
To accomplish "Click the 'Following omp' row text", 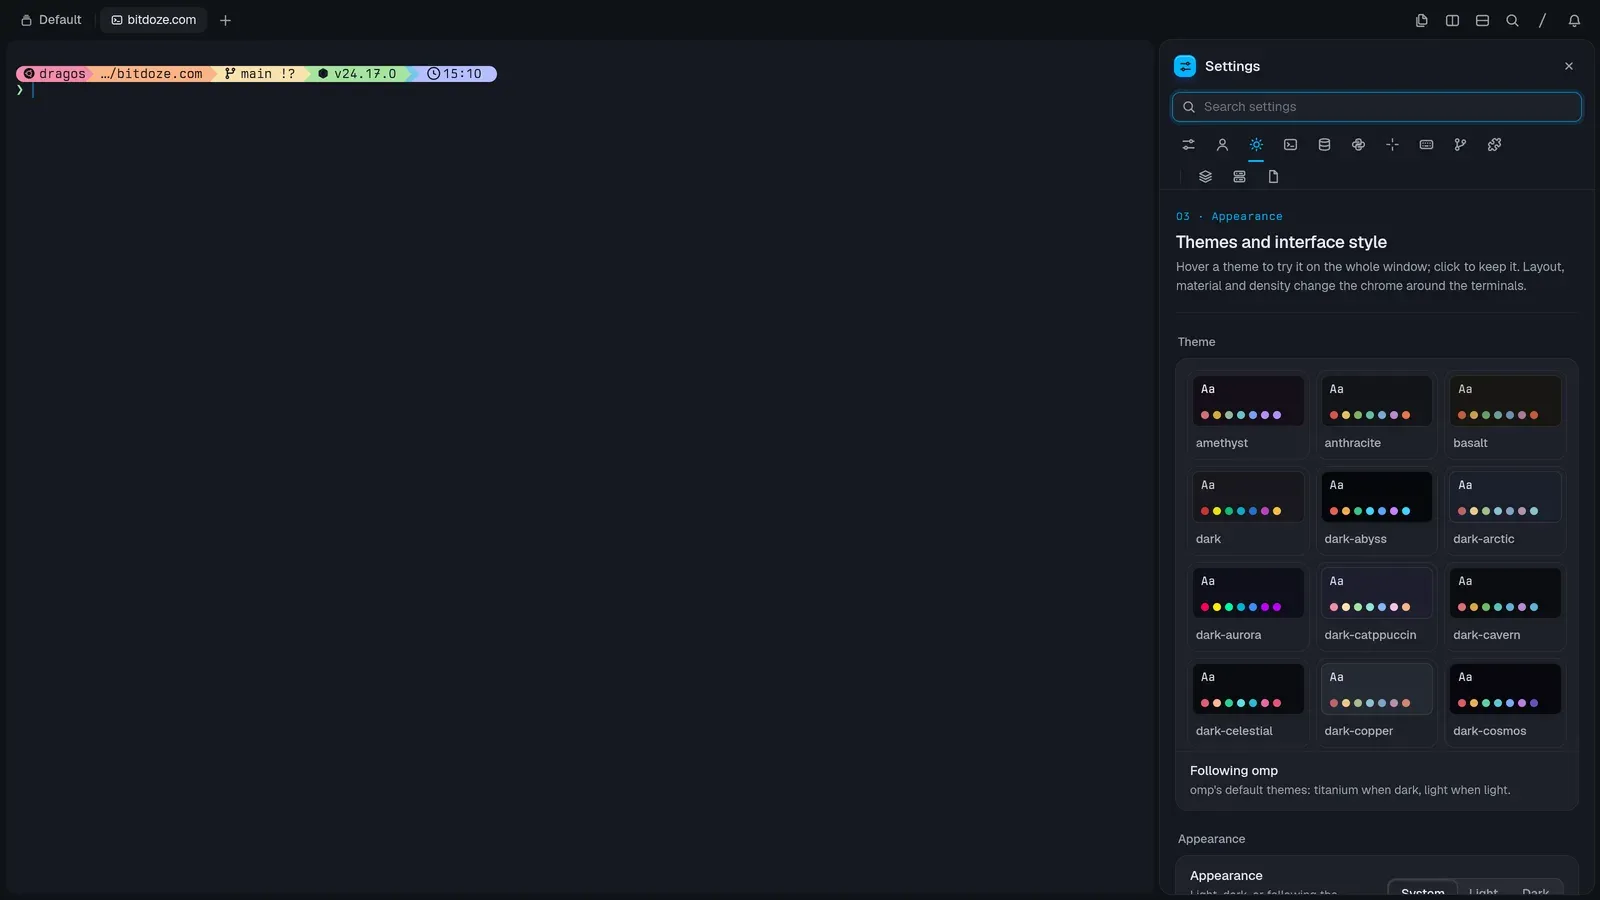I will (x=1234, y=771).
